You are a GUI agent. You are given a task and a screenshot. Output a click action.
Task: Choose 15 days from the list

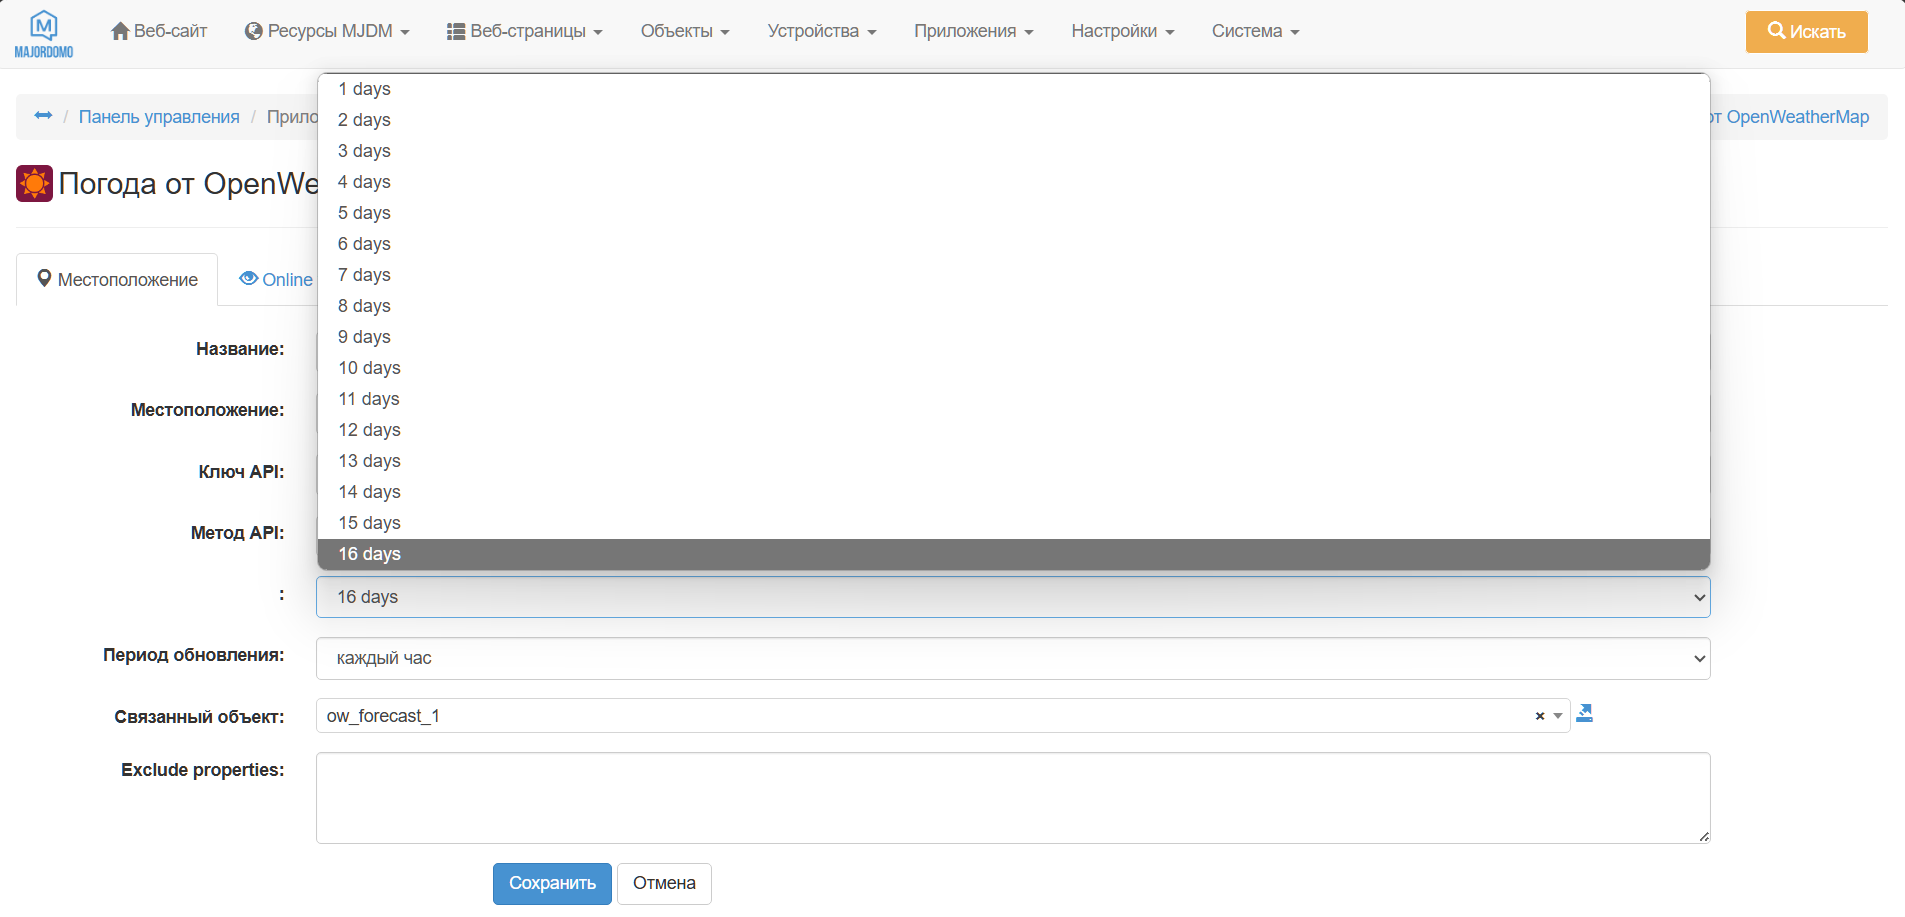[x=1013, y=523]
